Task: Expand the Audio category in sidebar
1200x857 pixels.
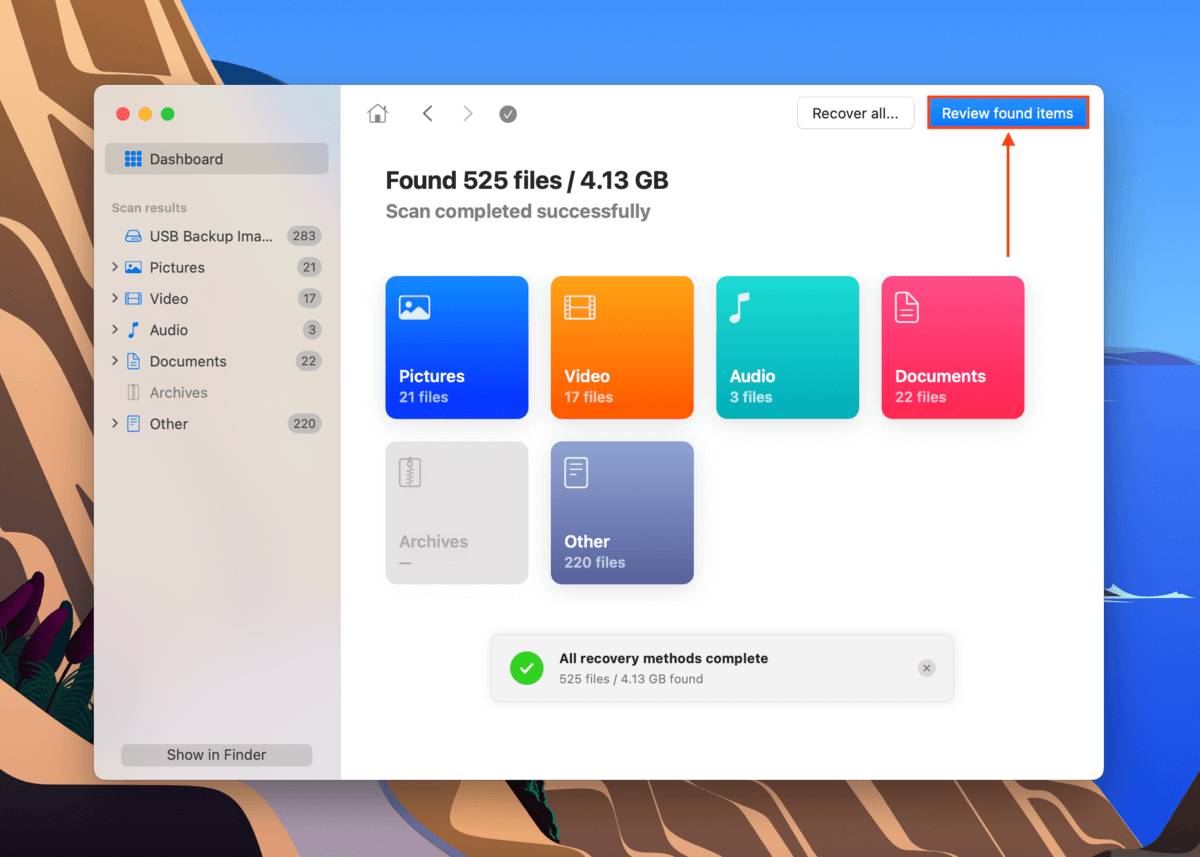Action: click(114, 329)
